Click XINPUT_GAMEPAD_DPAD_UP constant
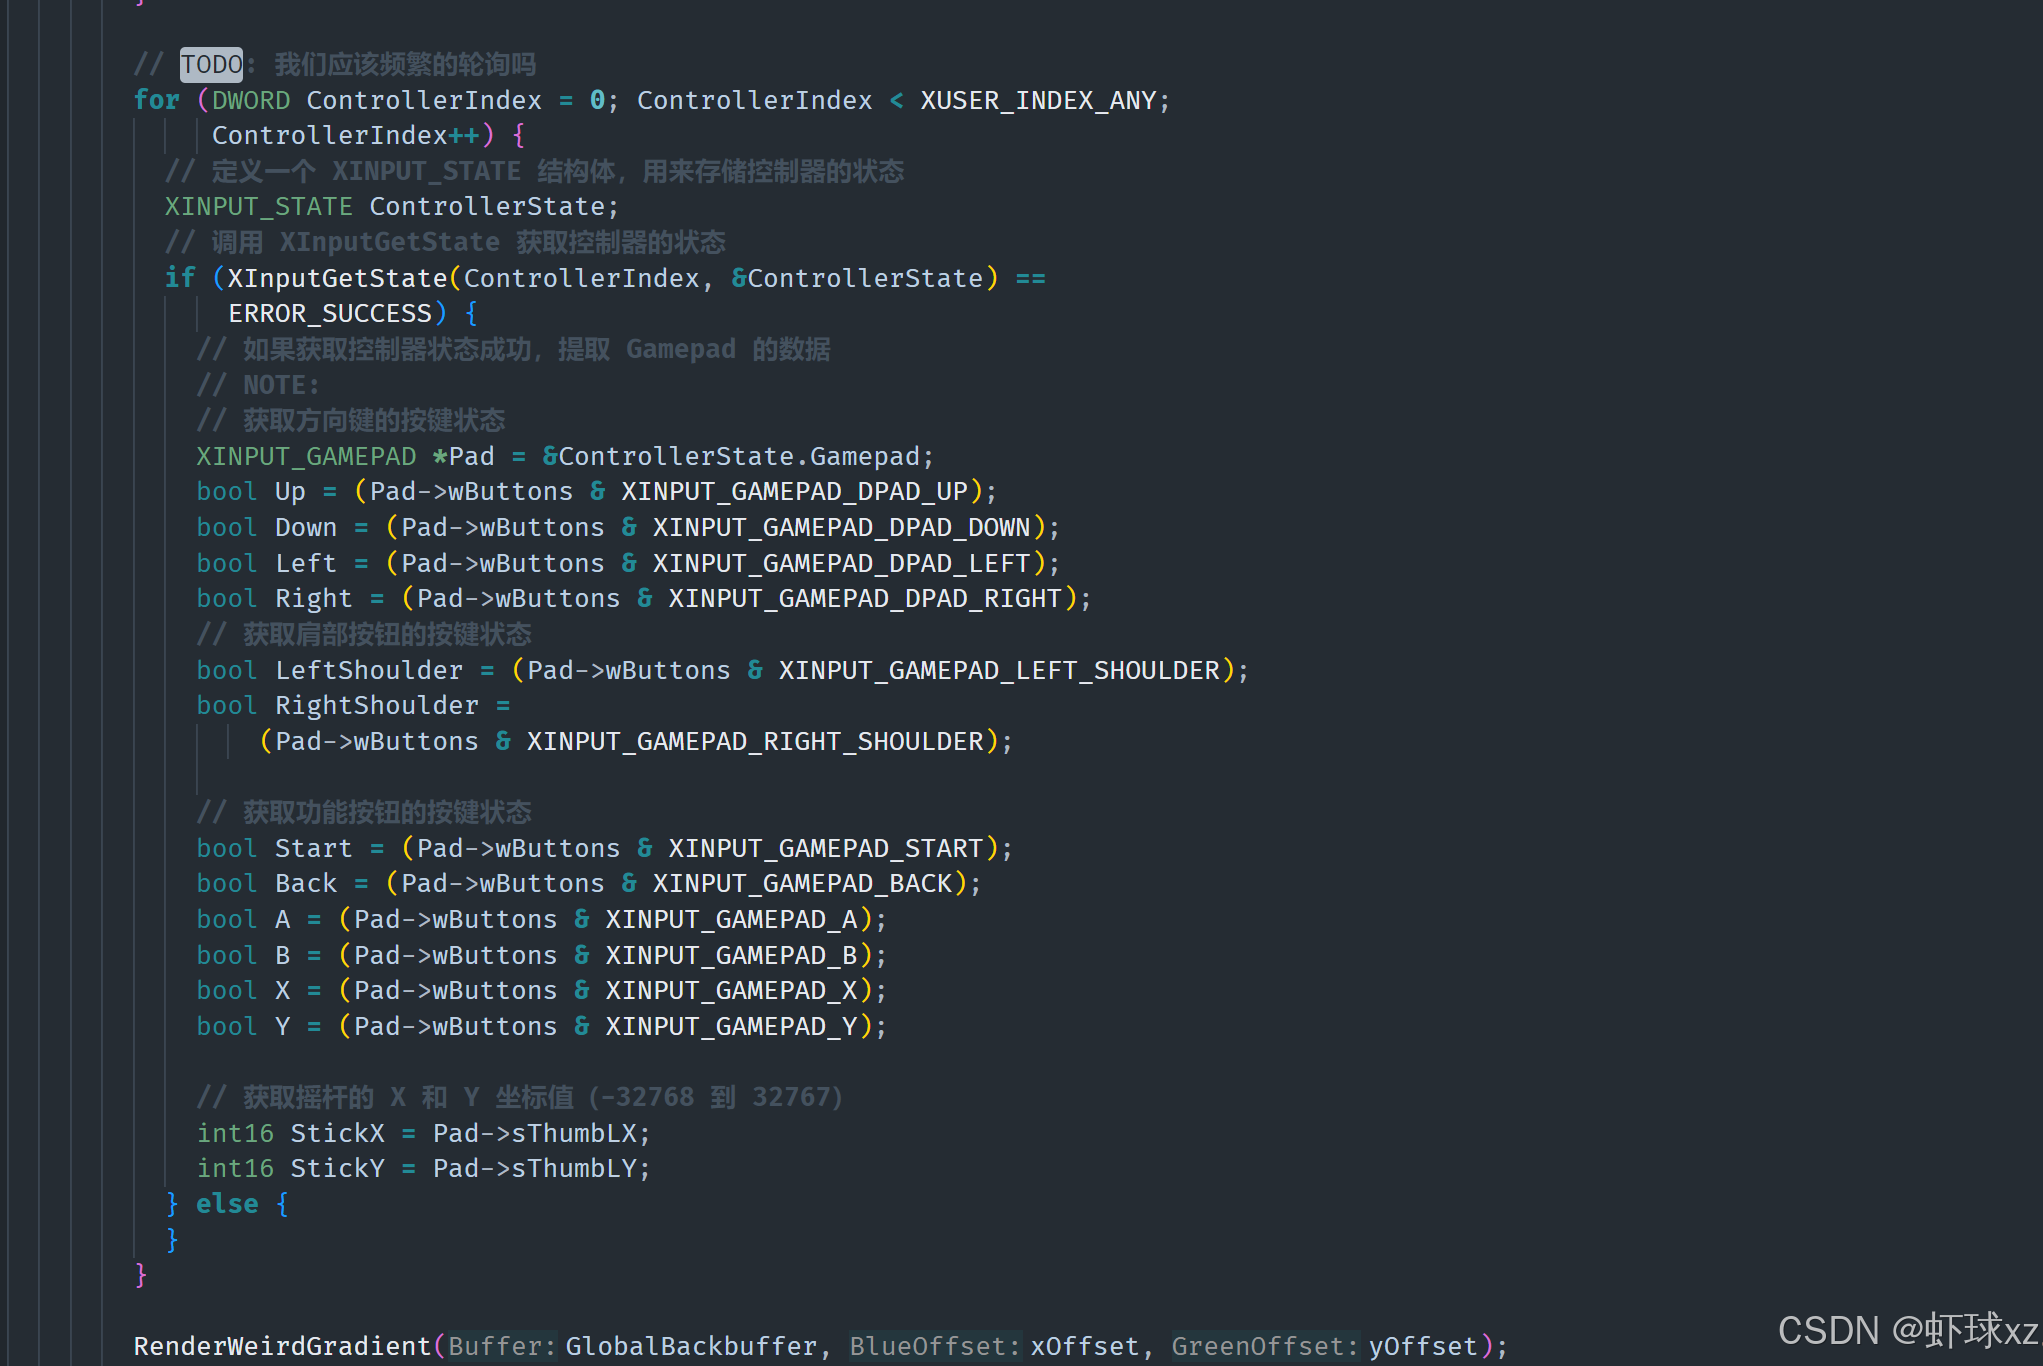Screen dimensions: 2043x1366 coord(794,491)
